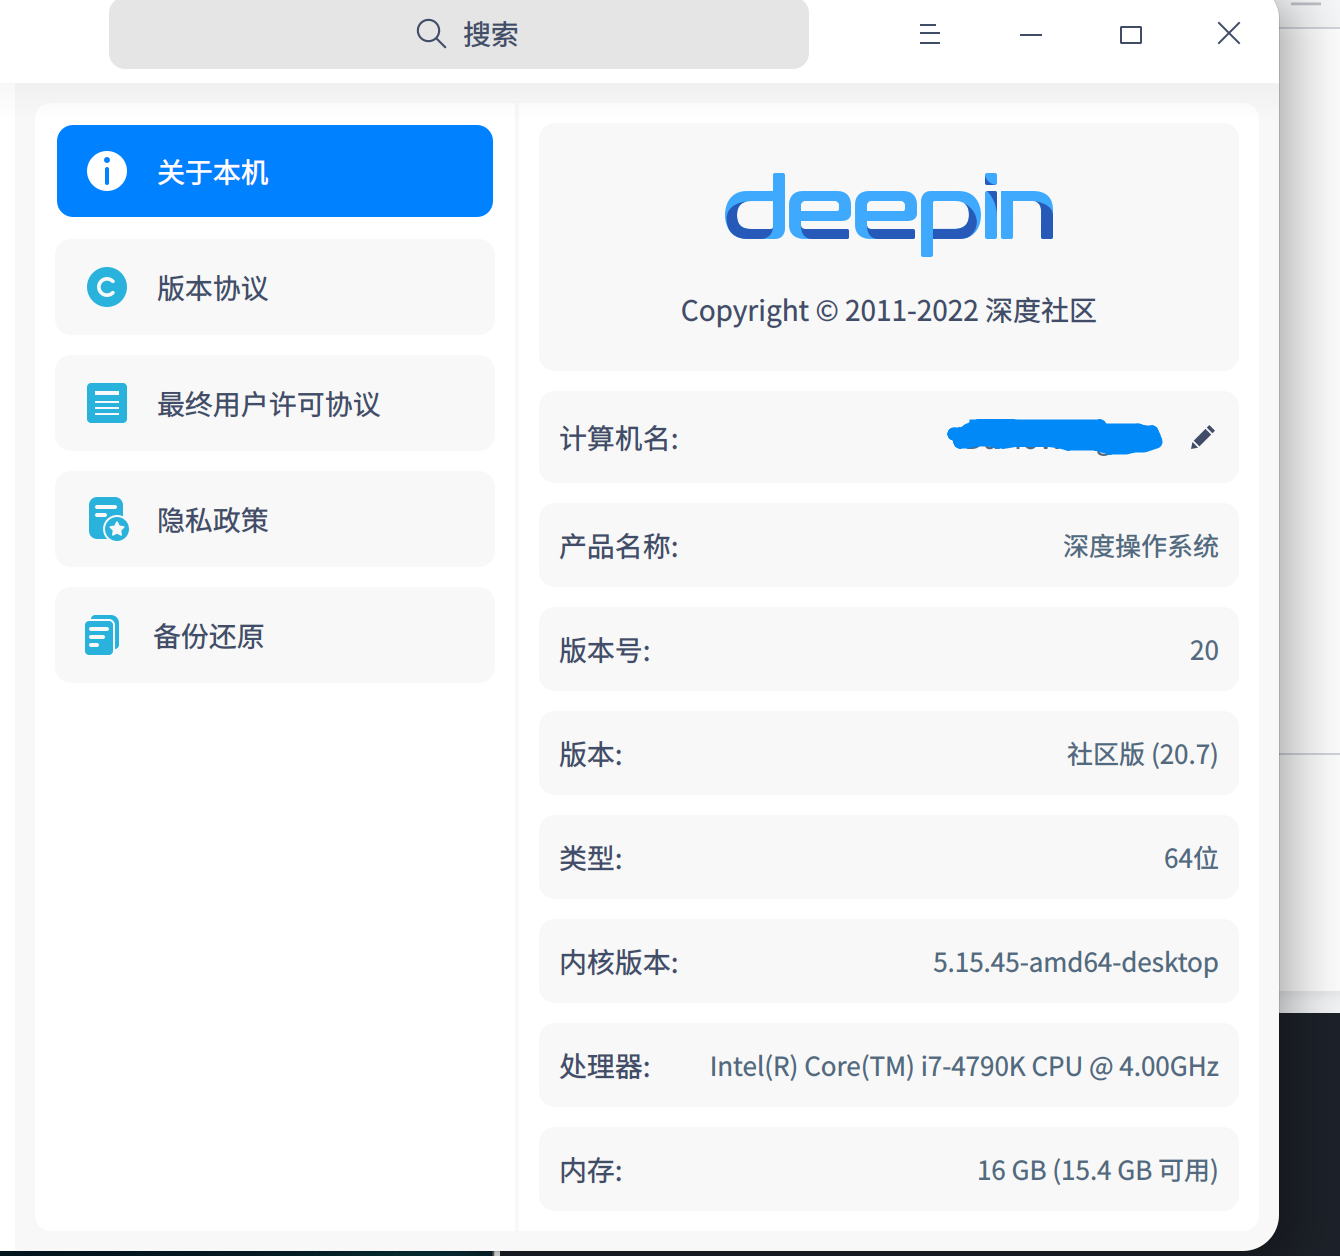The width and height of the screenshot is (1340, 1256).
Task: Click the copyright icon beside 版本协议
Action: 107,287
